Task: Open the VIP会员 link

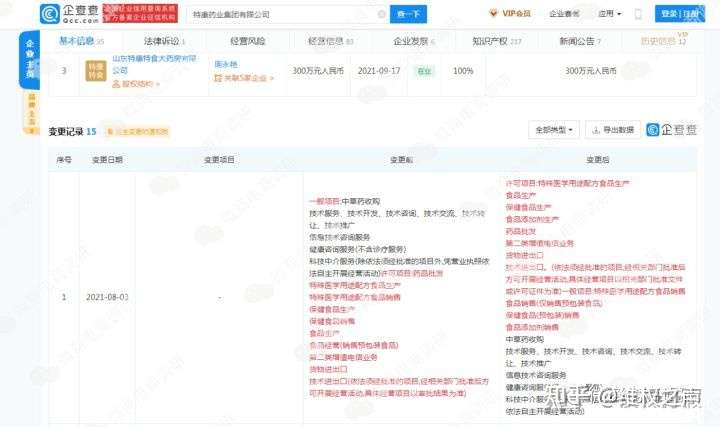Action: (516, 13)
